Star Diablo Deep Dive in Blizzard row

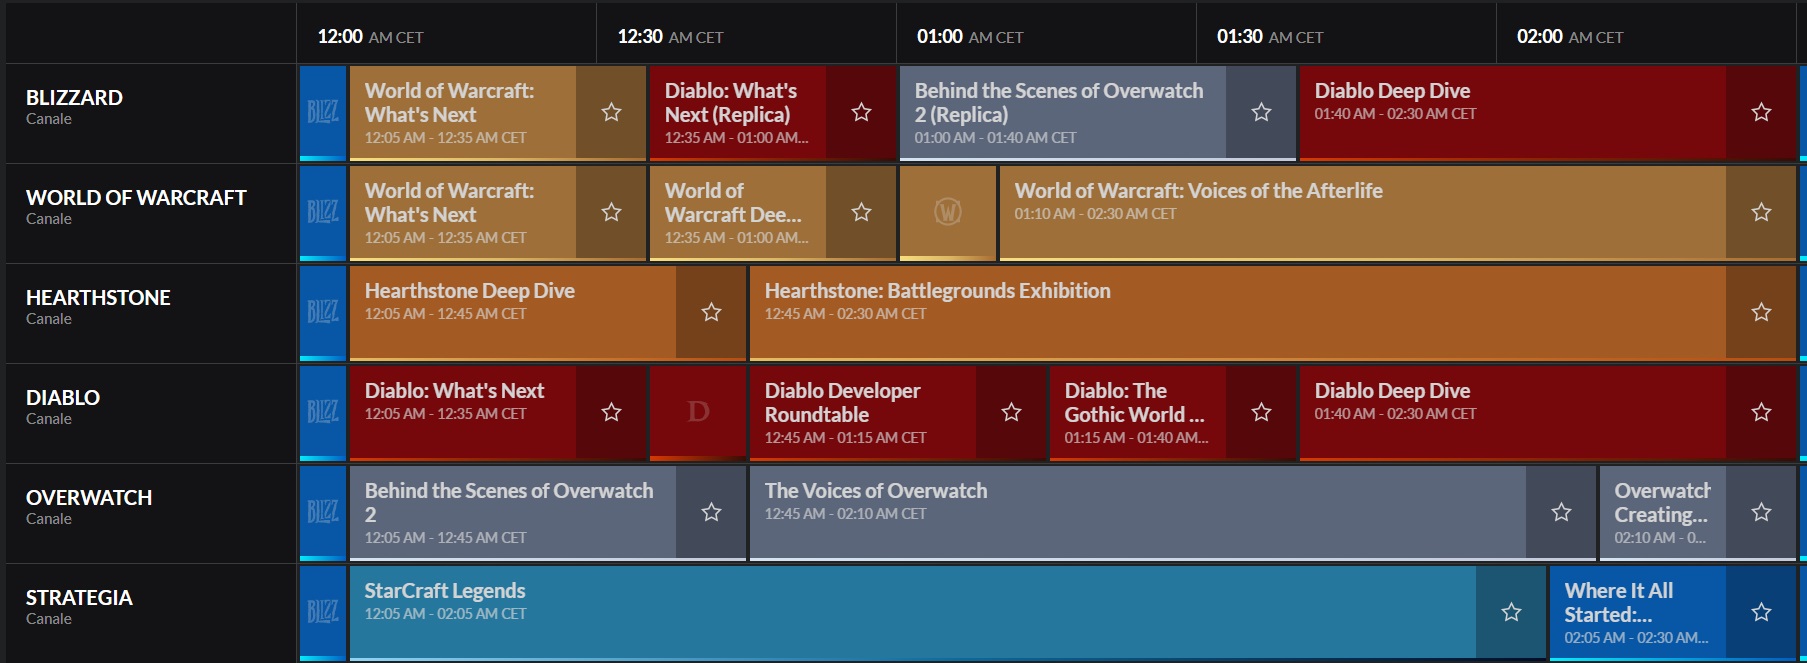1761,113
